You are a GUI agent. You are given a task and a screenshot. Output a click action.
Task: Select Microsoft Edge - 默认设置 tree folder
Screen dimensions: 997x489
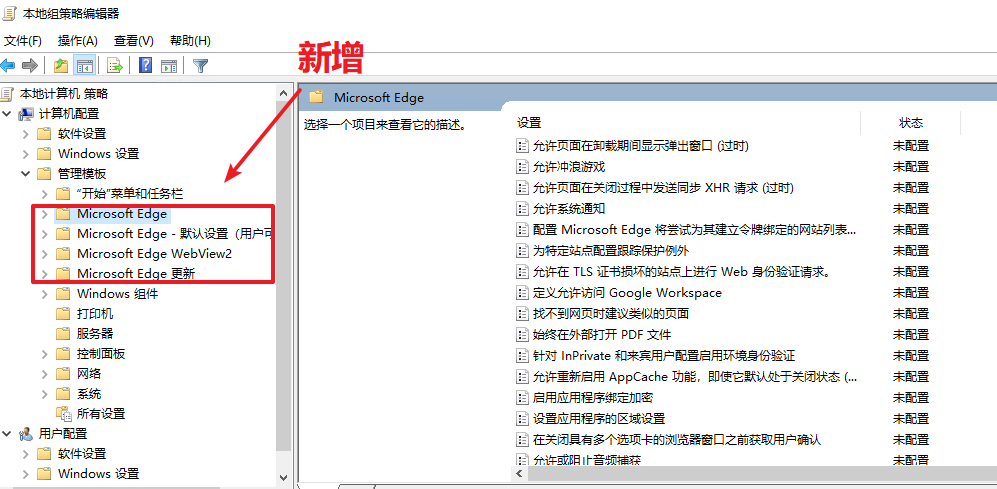(x=176, y=234)
